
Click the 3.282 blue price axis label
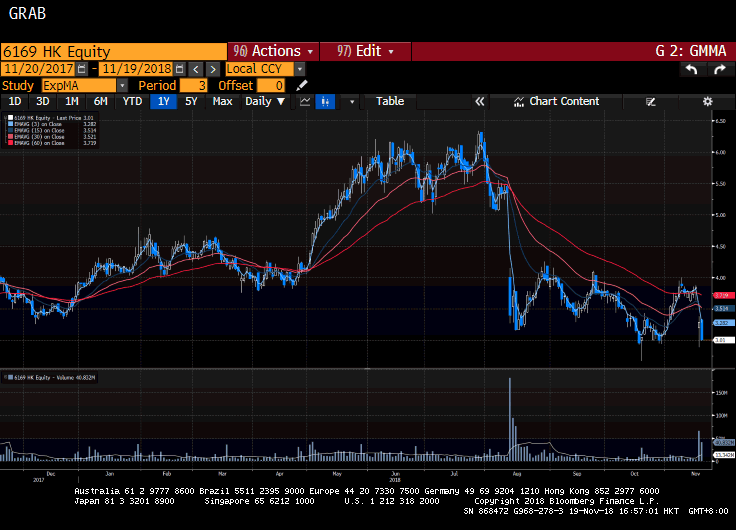(722, 323)
